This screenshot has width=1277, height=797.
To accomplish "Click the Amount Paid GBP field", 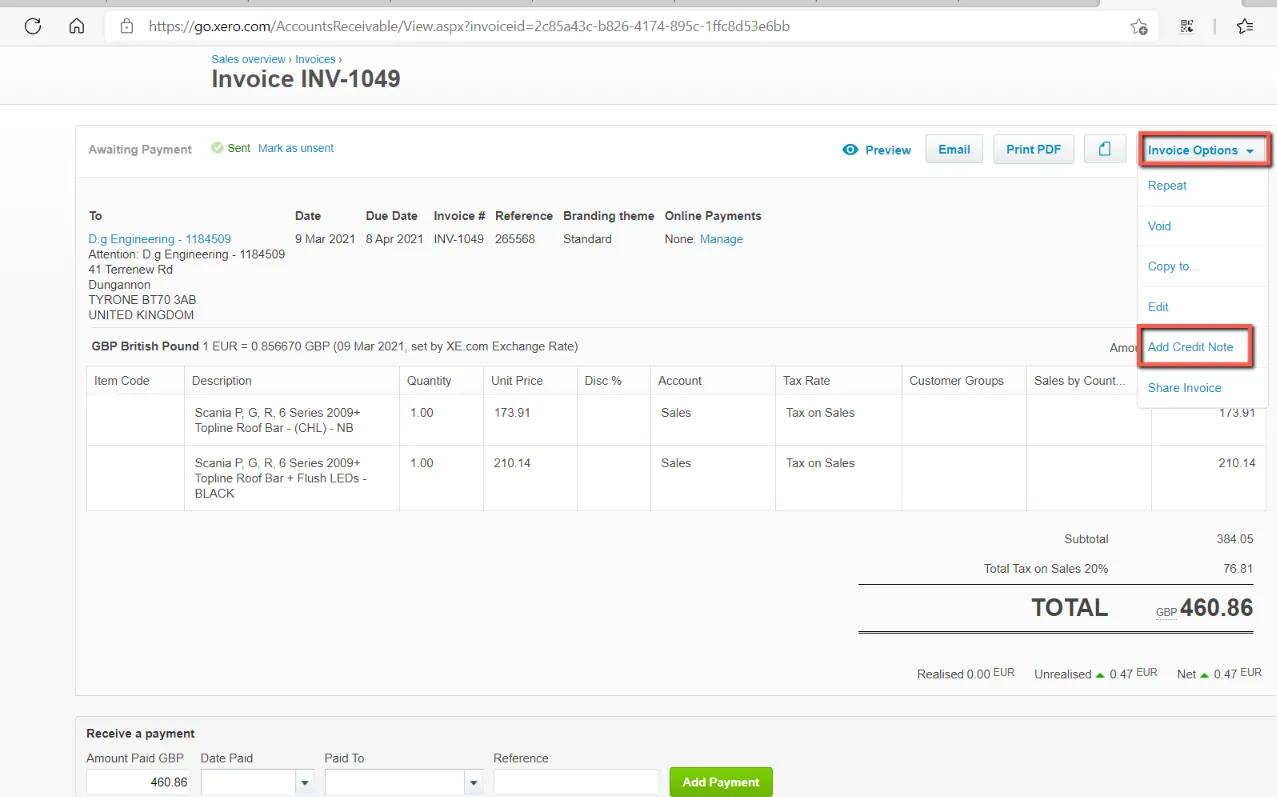I will click(138, 782).
